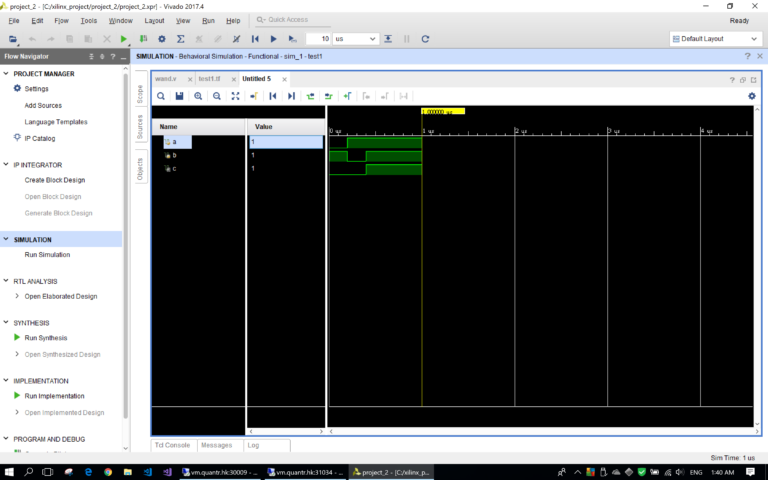Click the Run Implementation green arrow icon
The height and width of the screenshot is (480, 768).
[x=17, y=395]
